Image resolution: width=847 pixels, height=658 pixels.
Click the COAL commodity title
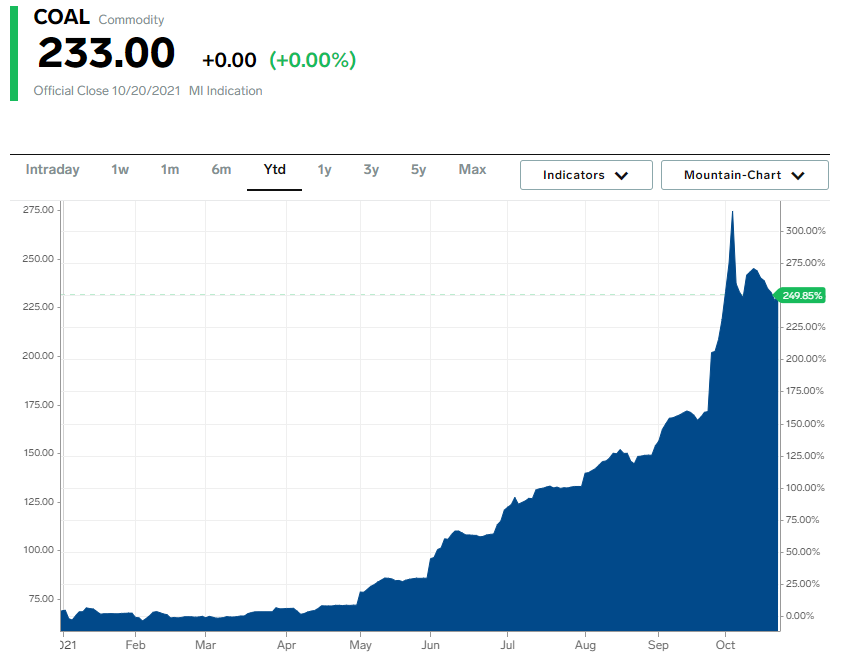pyautogui.click(x=61, y=18)
